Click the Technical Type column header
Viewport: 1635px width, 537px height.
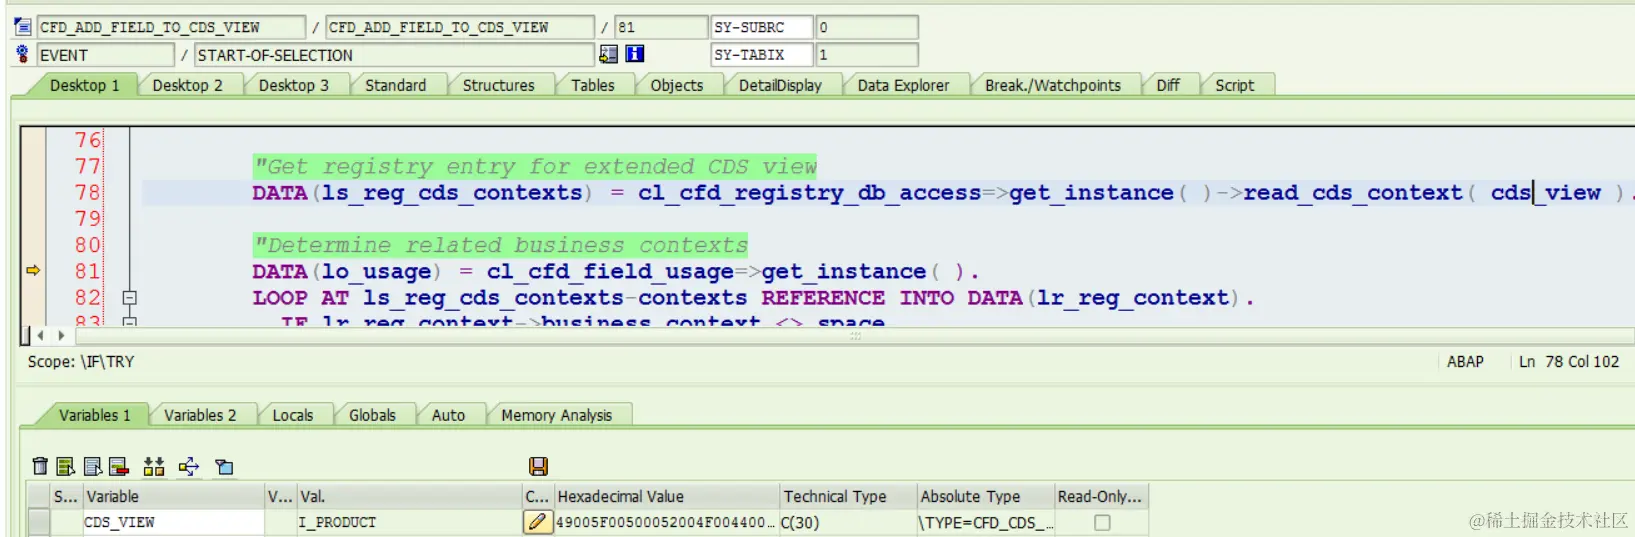coord(847,496)
